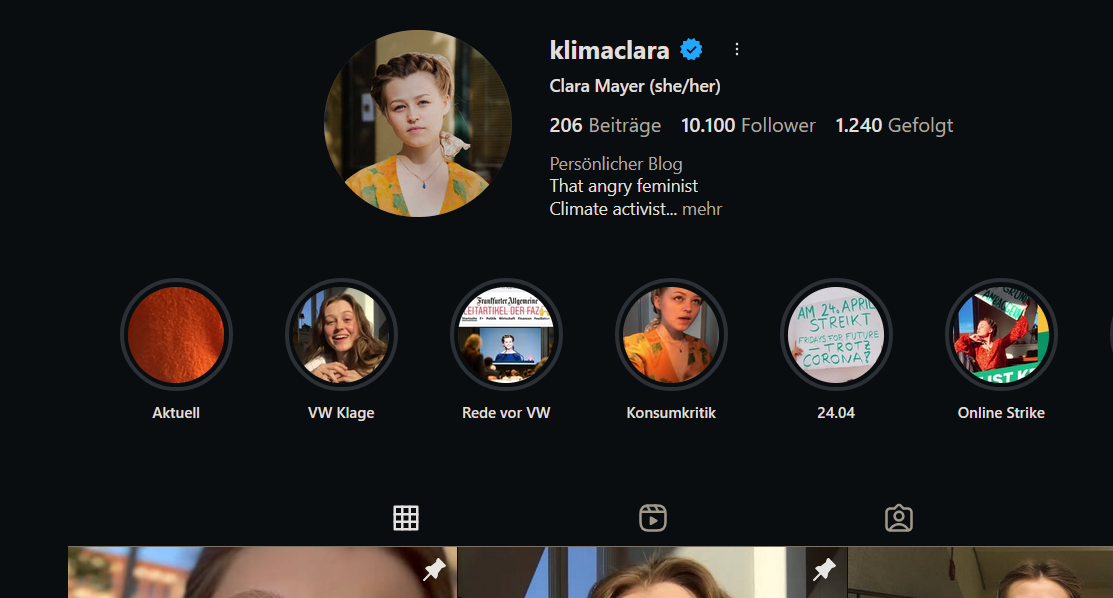The height and width of the screenshot is (598, 1113).
Task: Open the Aktuell story highlight
Action: (x=176, y=335)
